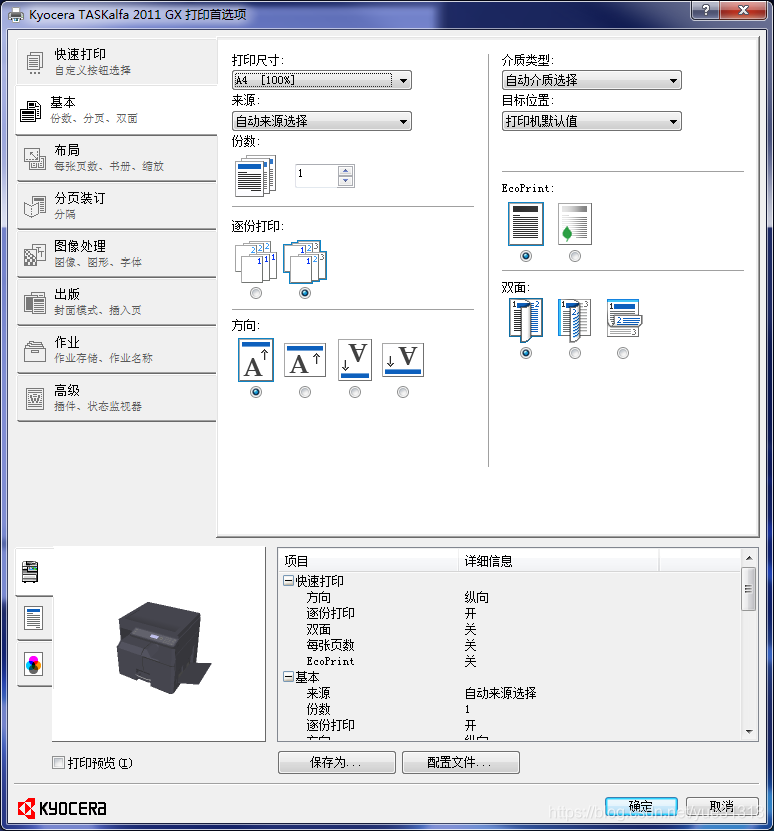Click the copies stack icon
Viewport: 774px width, 831px height.
(x=256, y=175)
